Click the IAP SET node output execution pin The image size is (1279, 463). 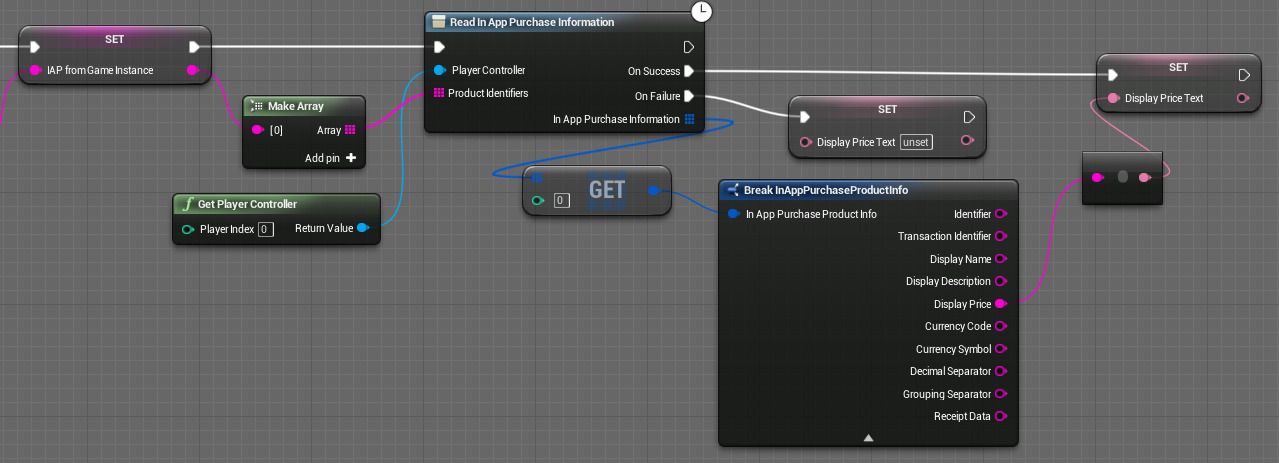pyautogui.click(x=194, y=46)
